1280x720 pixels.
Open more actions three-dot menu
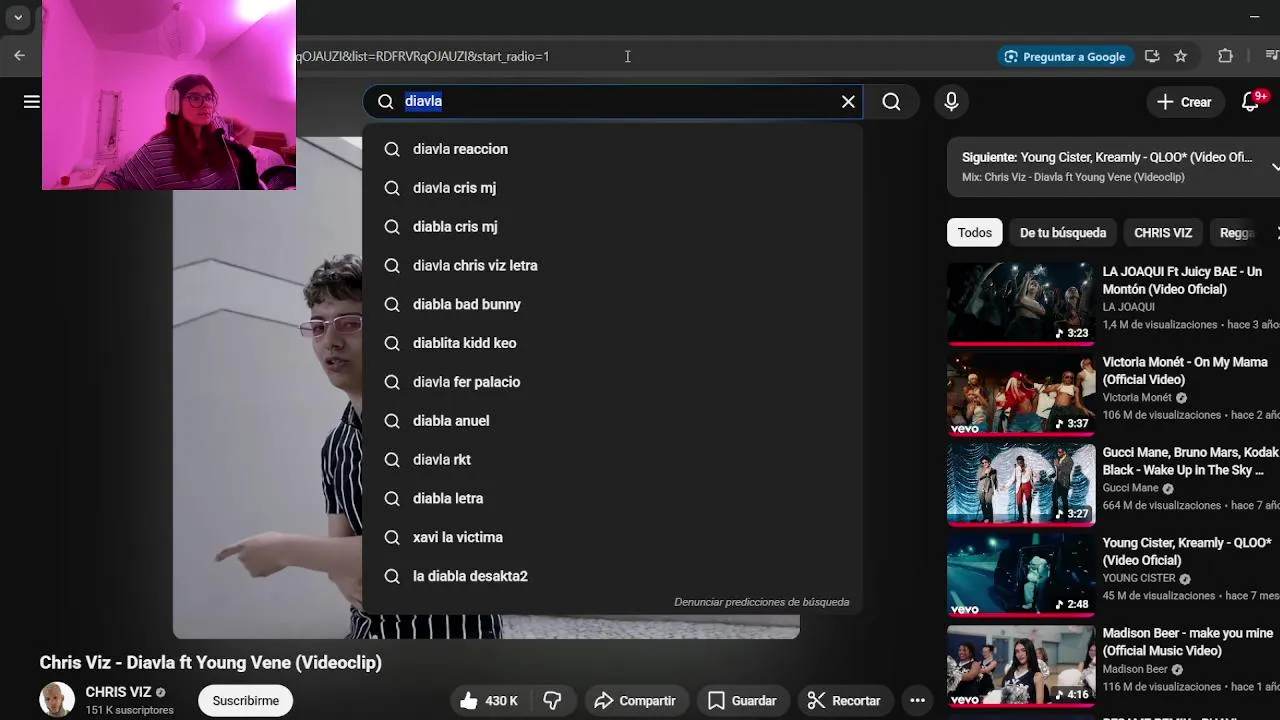point(917,701)
